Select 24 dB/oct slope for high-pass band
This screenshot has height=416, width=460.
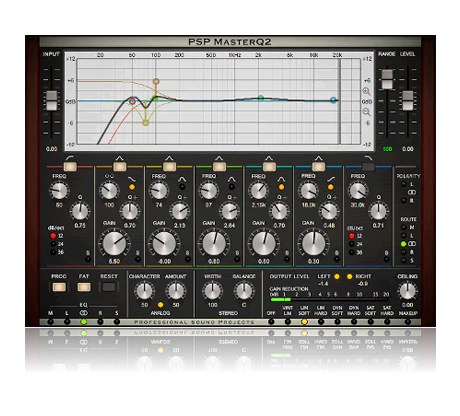tap(53, 244)
